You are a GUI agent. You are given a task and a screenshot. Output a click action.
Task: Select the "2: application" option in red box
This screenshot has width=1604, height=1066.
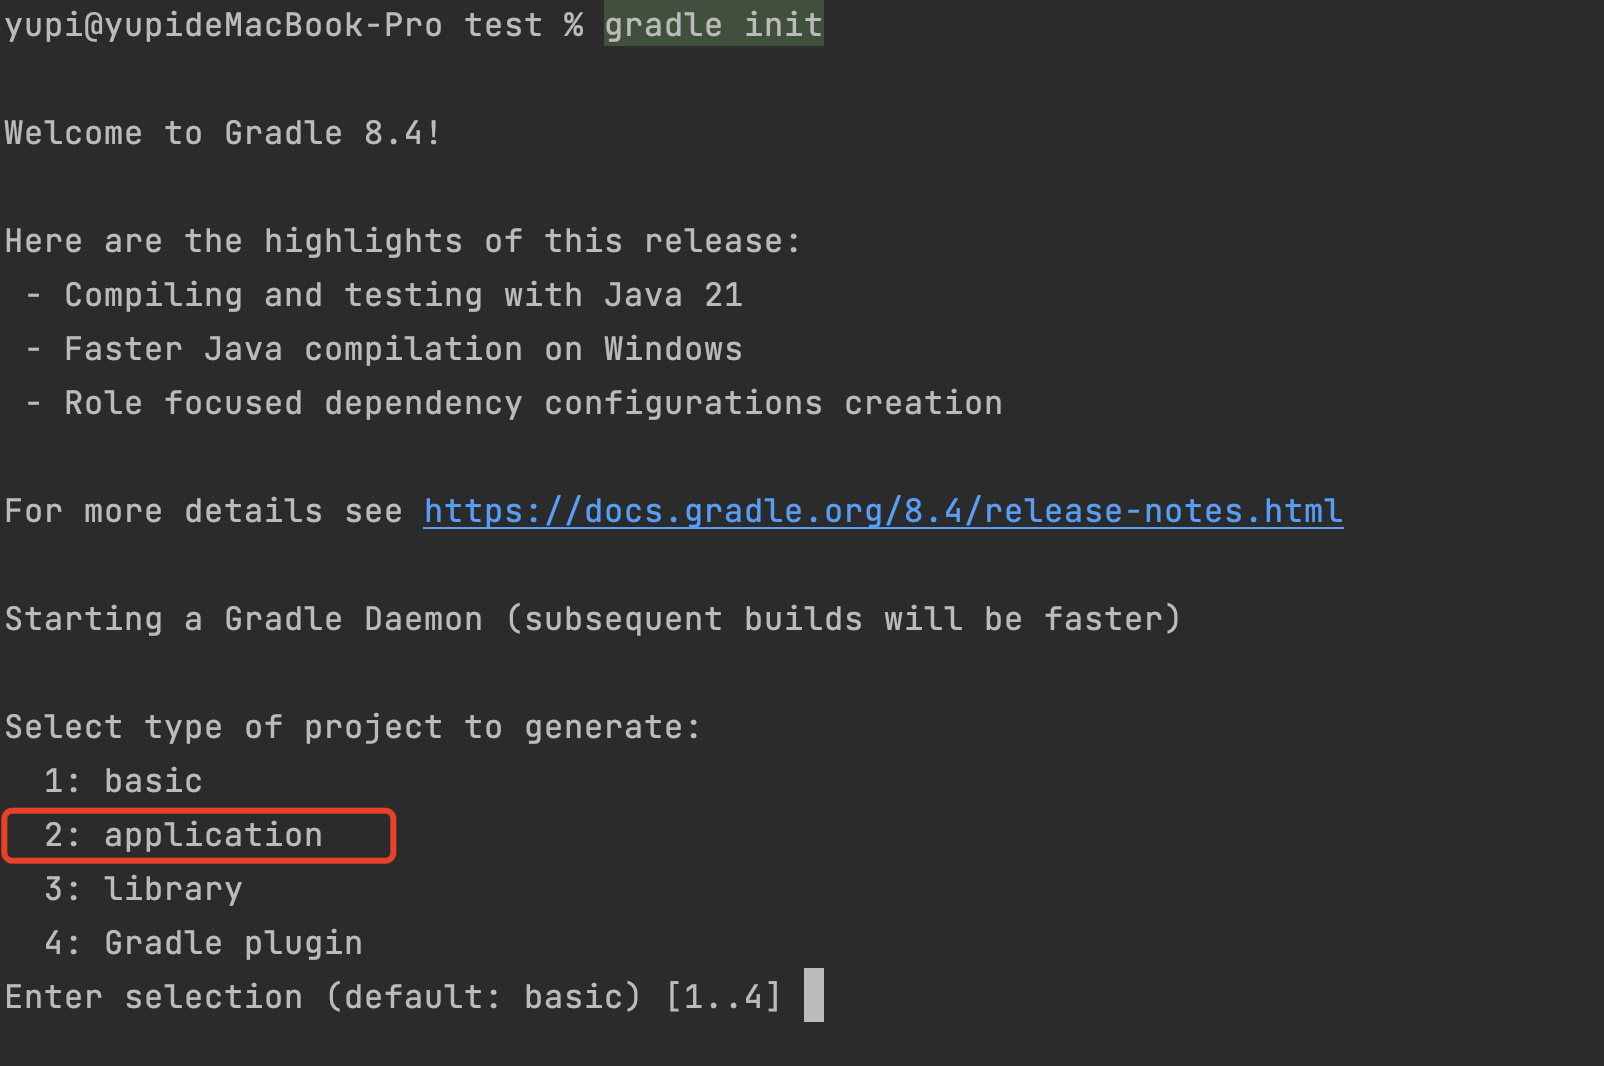coord(184,835)
